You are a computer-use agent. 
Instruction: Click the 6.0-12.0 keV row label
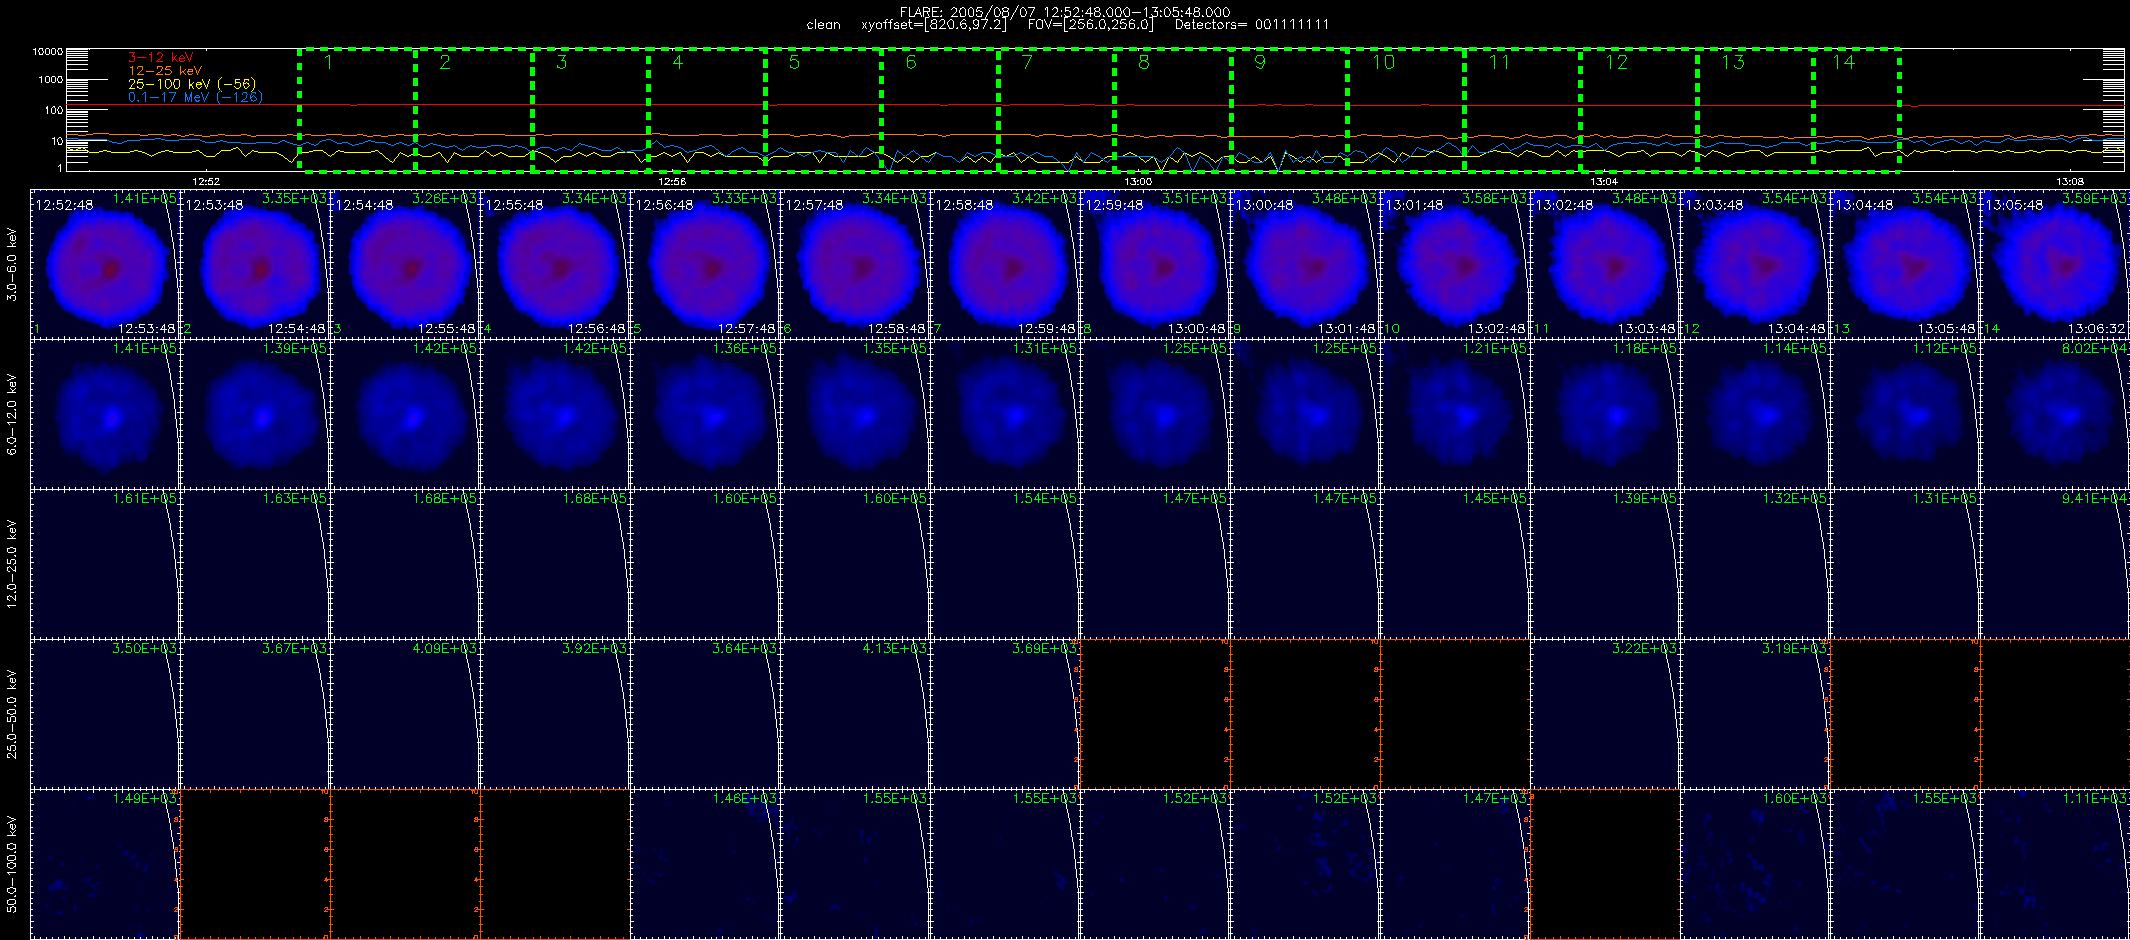coord(12,414)
